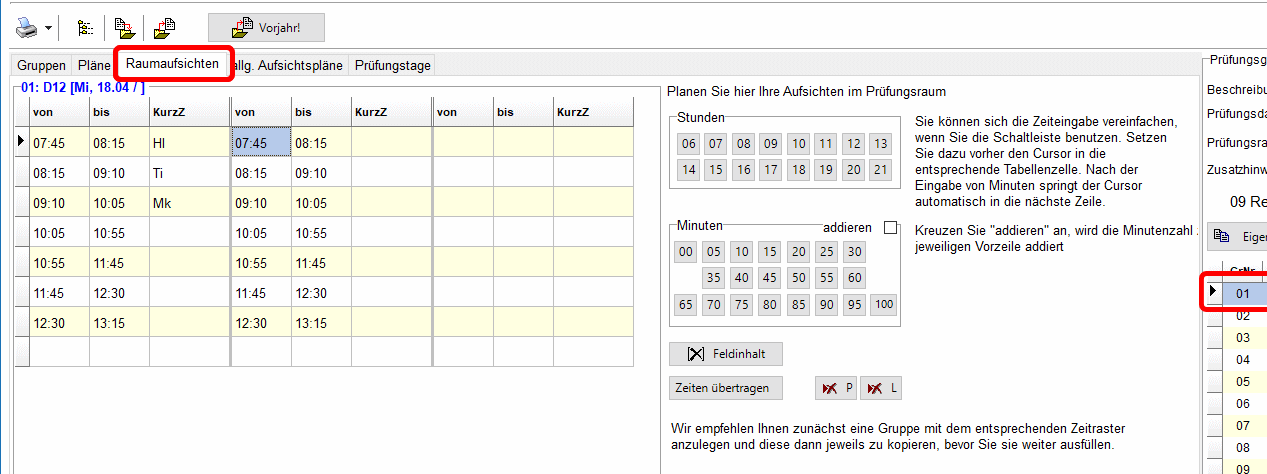Screen dimensions: 1267x474
Task: Select group row 05 in right list
Action: 1243,381
